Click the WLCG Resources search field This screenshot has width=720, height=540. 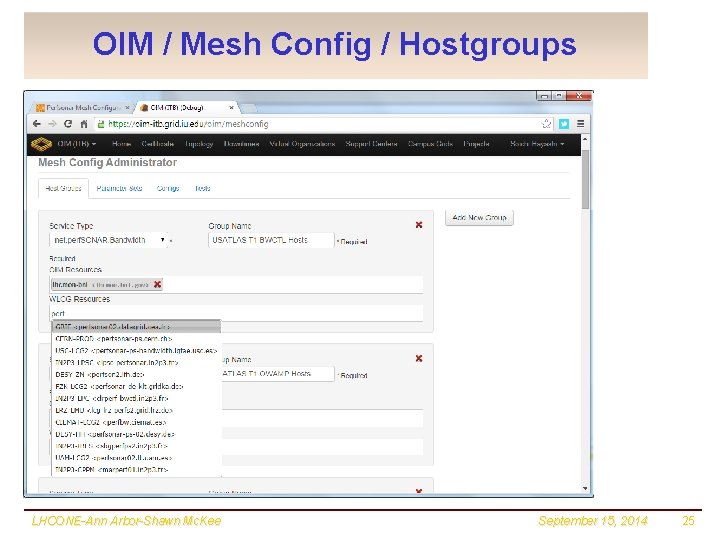click(x=236, y=314)
